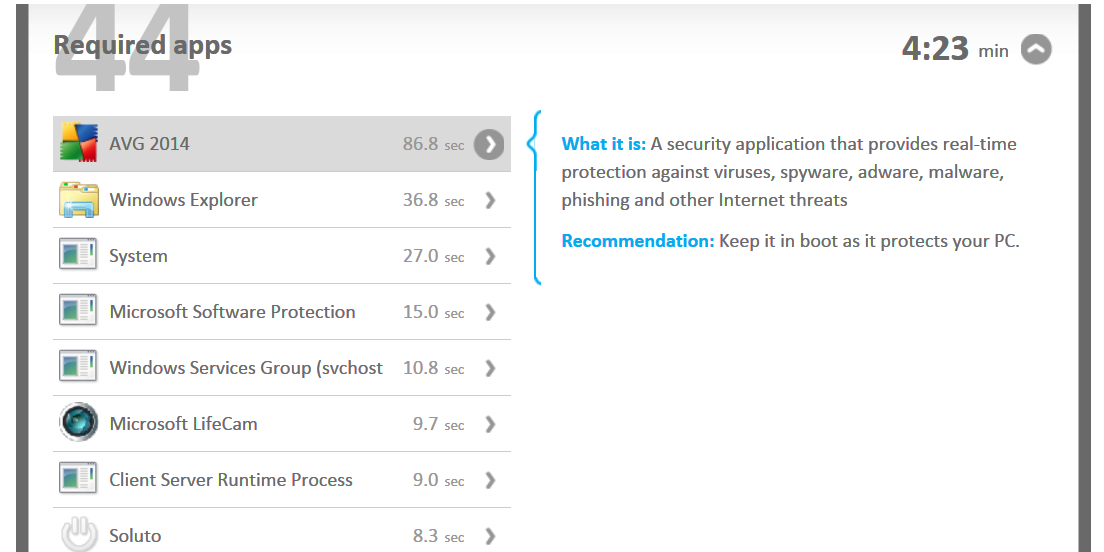The height and width of the screenshot is (552, 1104).
Task: Expand Microsoft LifeCam details chevron
Action: tap(490, 424)
